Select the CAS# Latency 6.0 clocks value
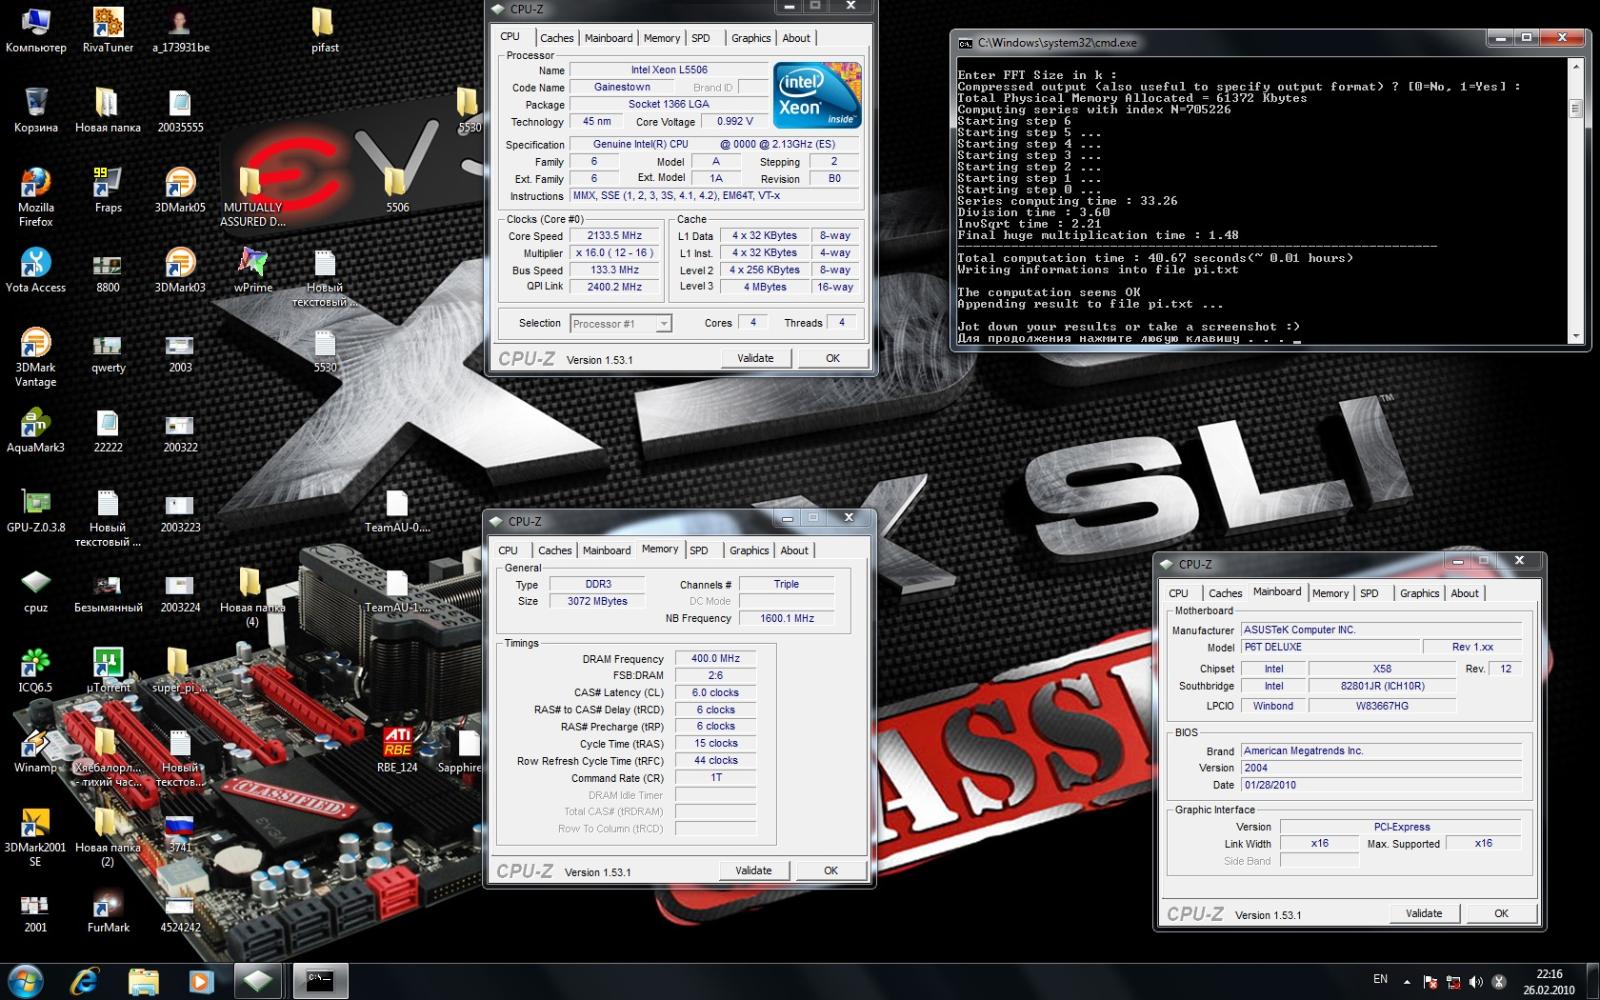1600x1000 pixels. pyautogui.click(x=716, y=692)
